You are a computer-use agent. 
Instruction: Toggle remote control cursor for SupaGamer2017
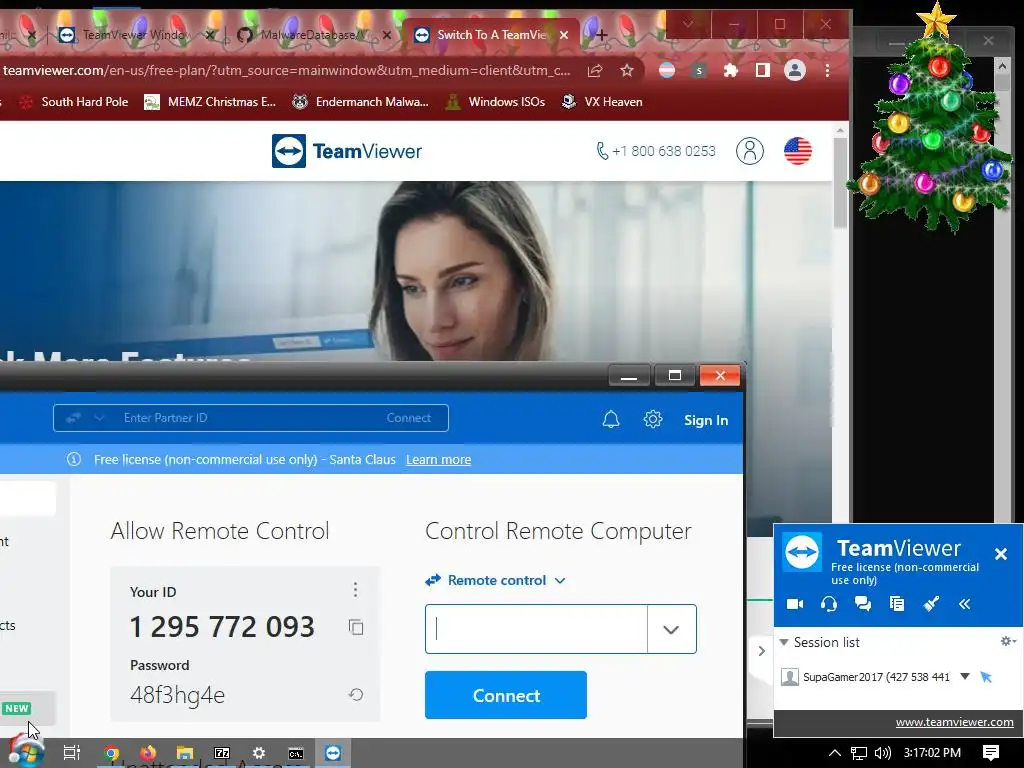pyautogui.click(x=986, y=677)
